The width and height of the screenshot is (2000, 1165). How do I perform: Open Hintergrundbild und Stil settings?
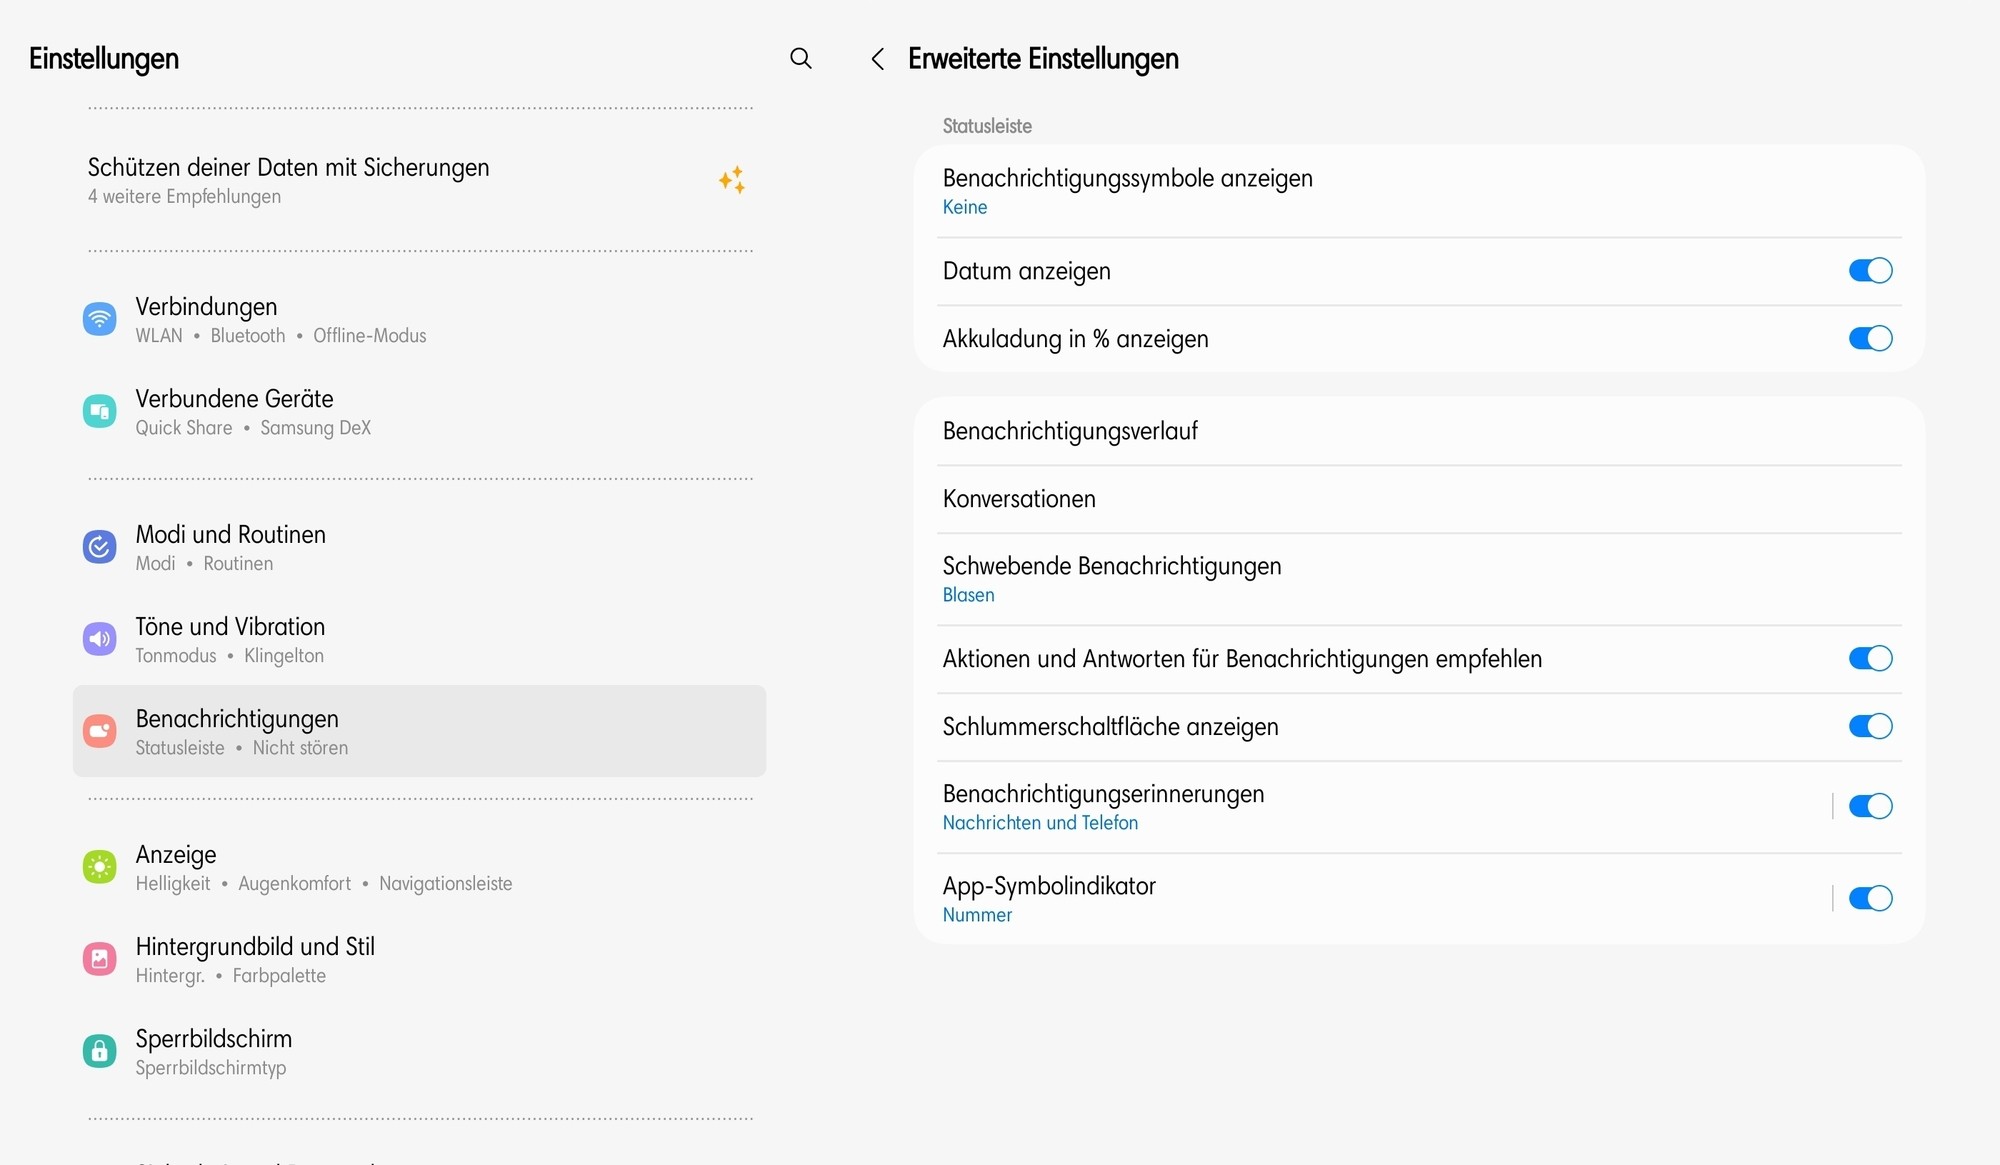419,959
